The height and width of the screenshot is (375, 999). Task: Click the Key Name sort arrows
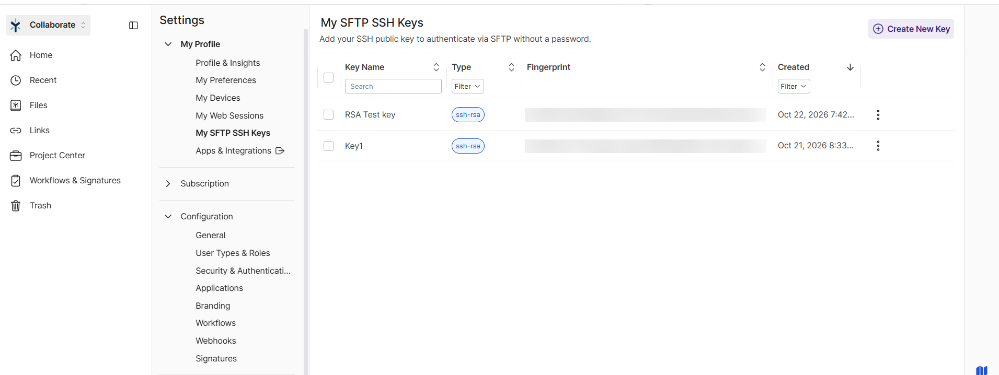point(436,67)
